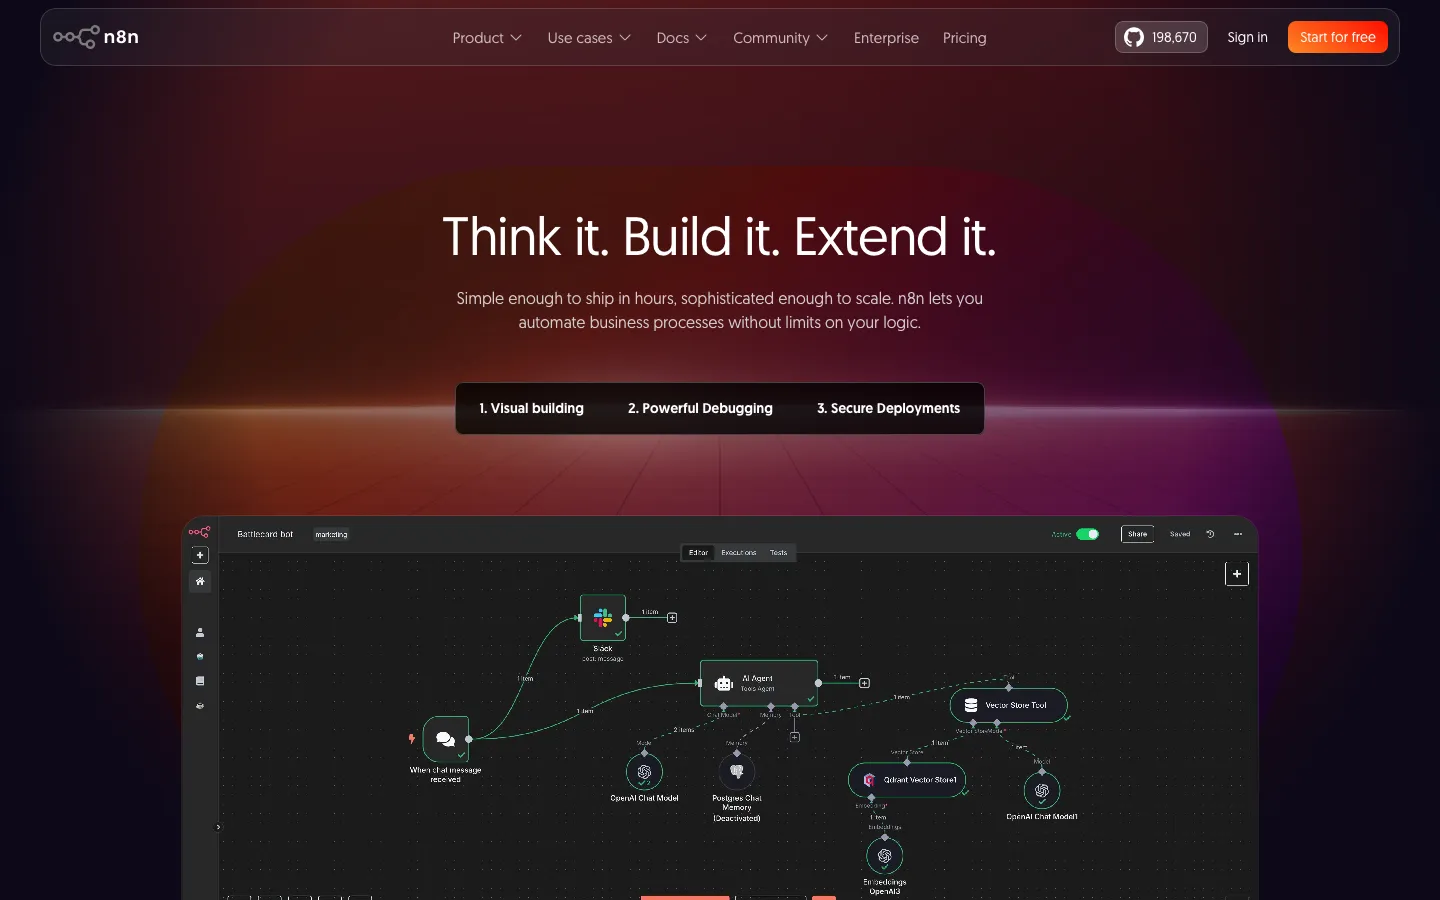Viewport: 1440px width, 900px height.
Task: Add node after Slack output plus
Action: [672, 618]
